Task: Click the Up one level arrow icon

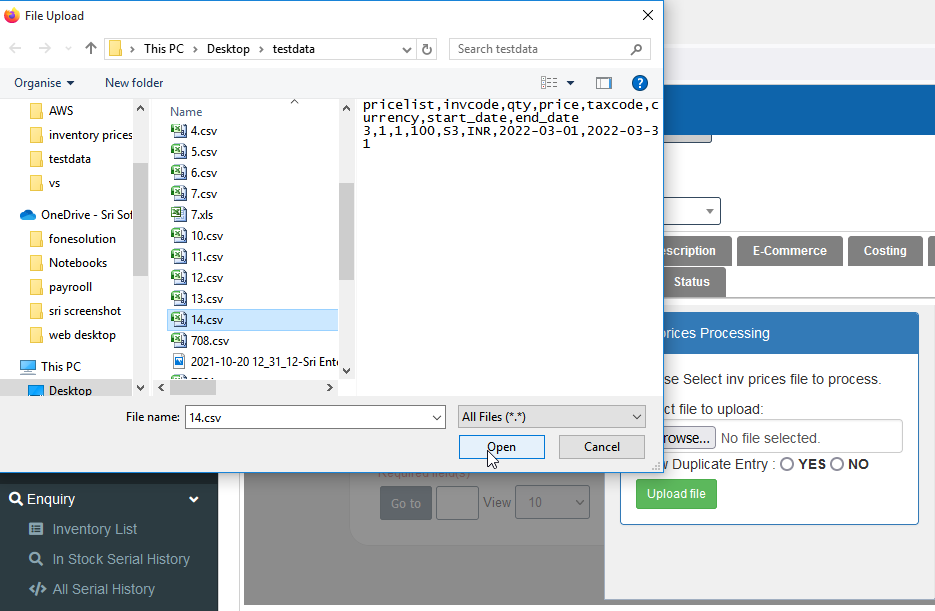Action: point(91,49)
